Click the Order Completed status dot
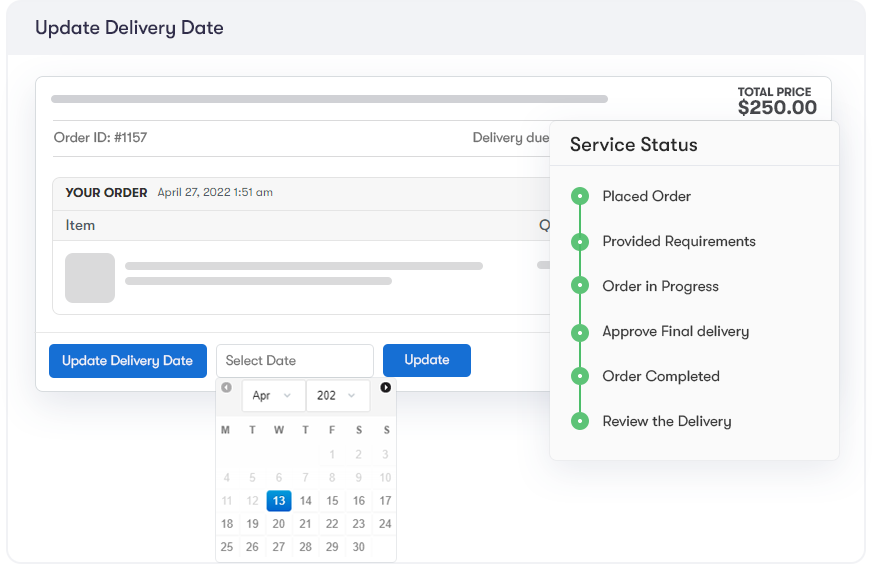The width and height of the screenshot is (872, 564). coord(580,376)
